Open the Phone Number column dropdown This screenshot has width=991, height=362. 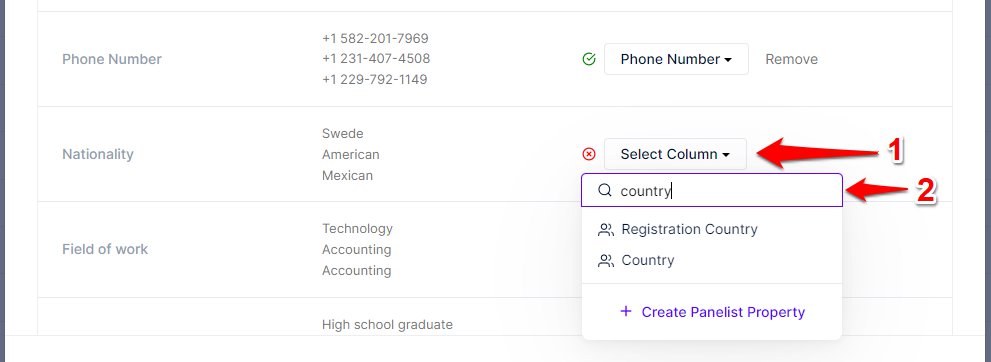tap(676, 59)
